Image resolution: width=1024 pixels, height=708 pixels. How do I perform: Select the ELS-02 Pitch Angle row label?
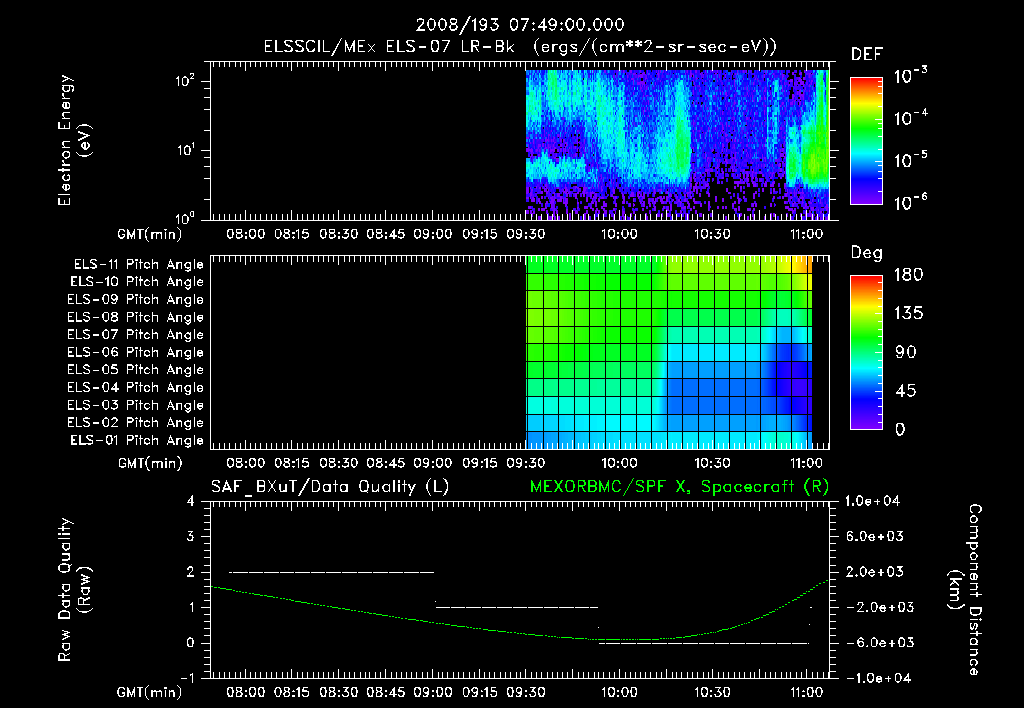(136, 423)
